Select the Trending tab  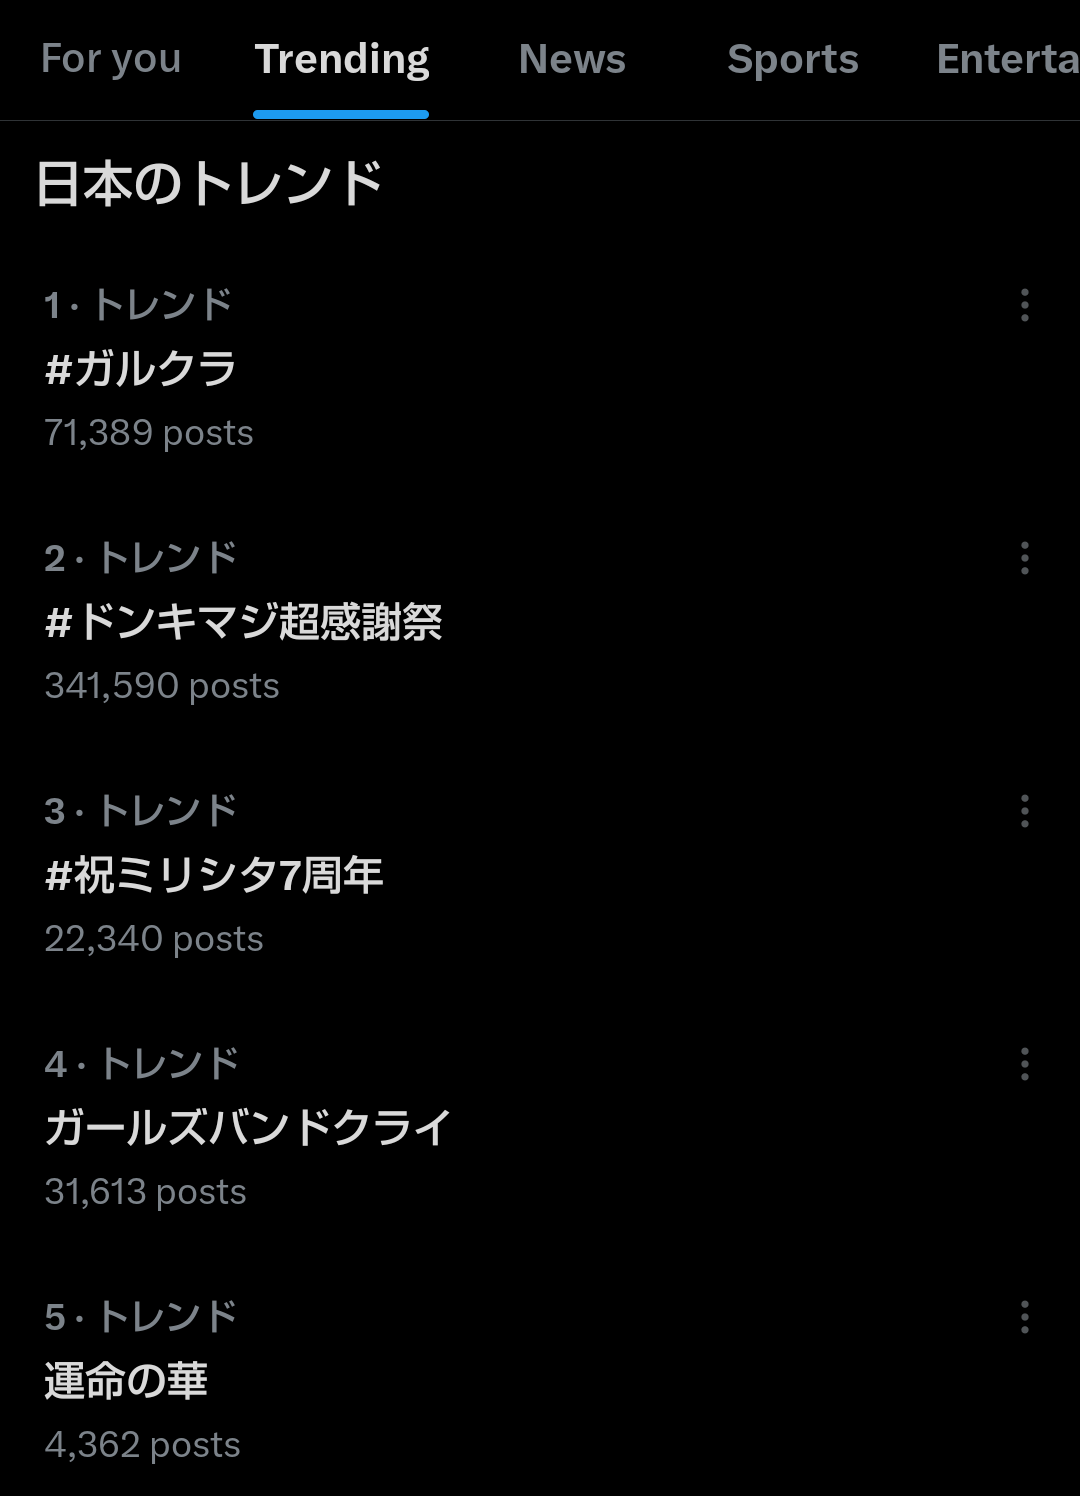[341, 59]
